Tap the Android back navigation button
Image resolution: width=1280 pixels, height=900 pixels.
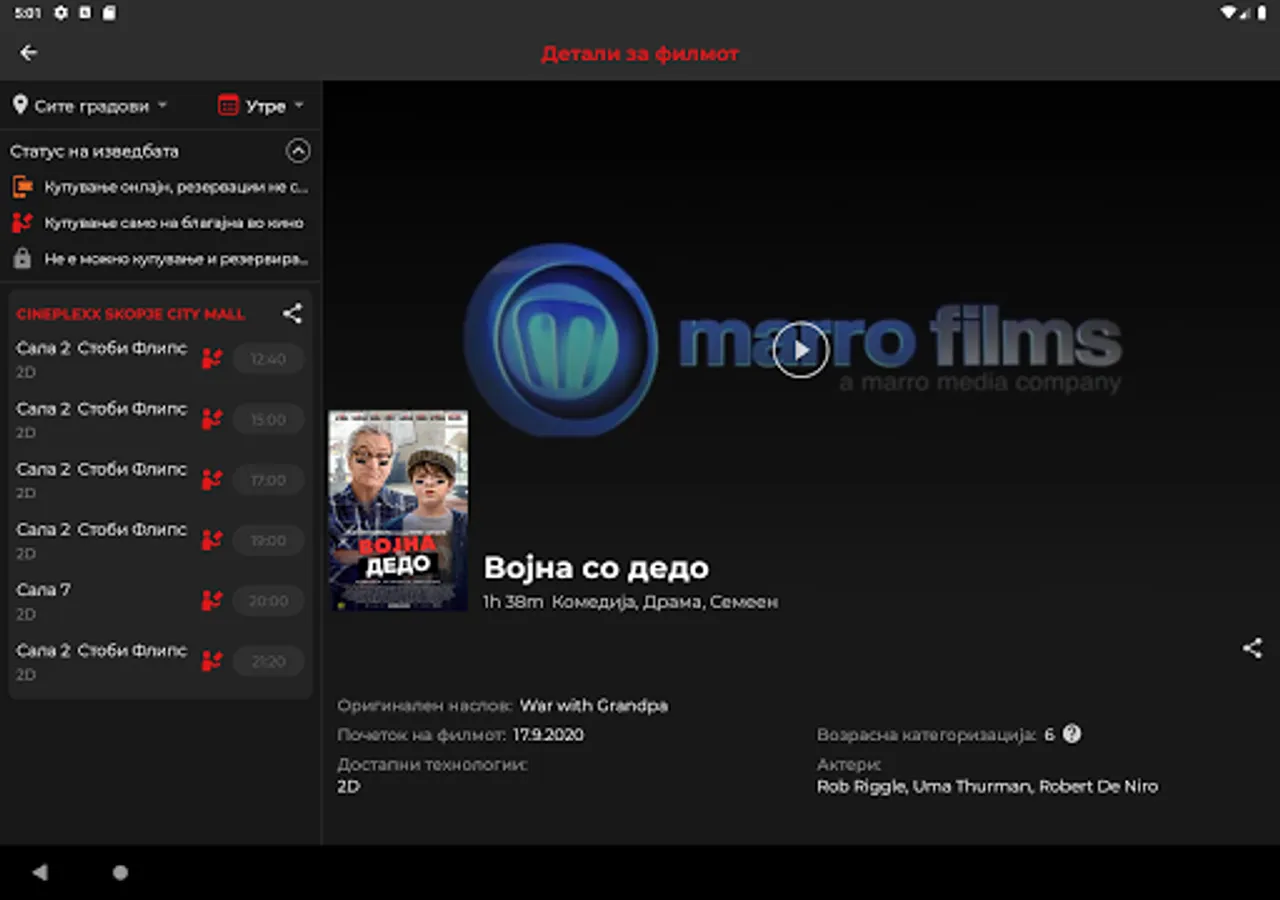[40, 872]
